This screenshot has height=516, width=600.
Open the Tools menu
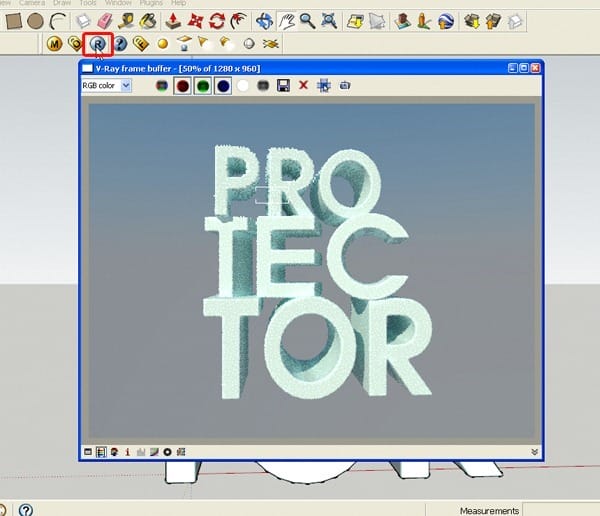point(88,3)
